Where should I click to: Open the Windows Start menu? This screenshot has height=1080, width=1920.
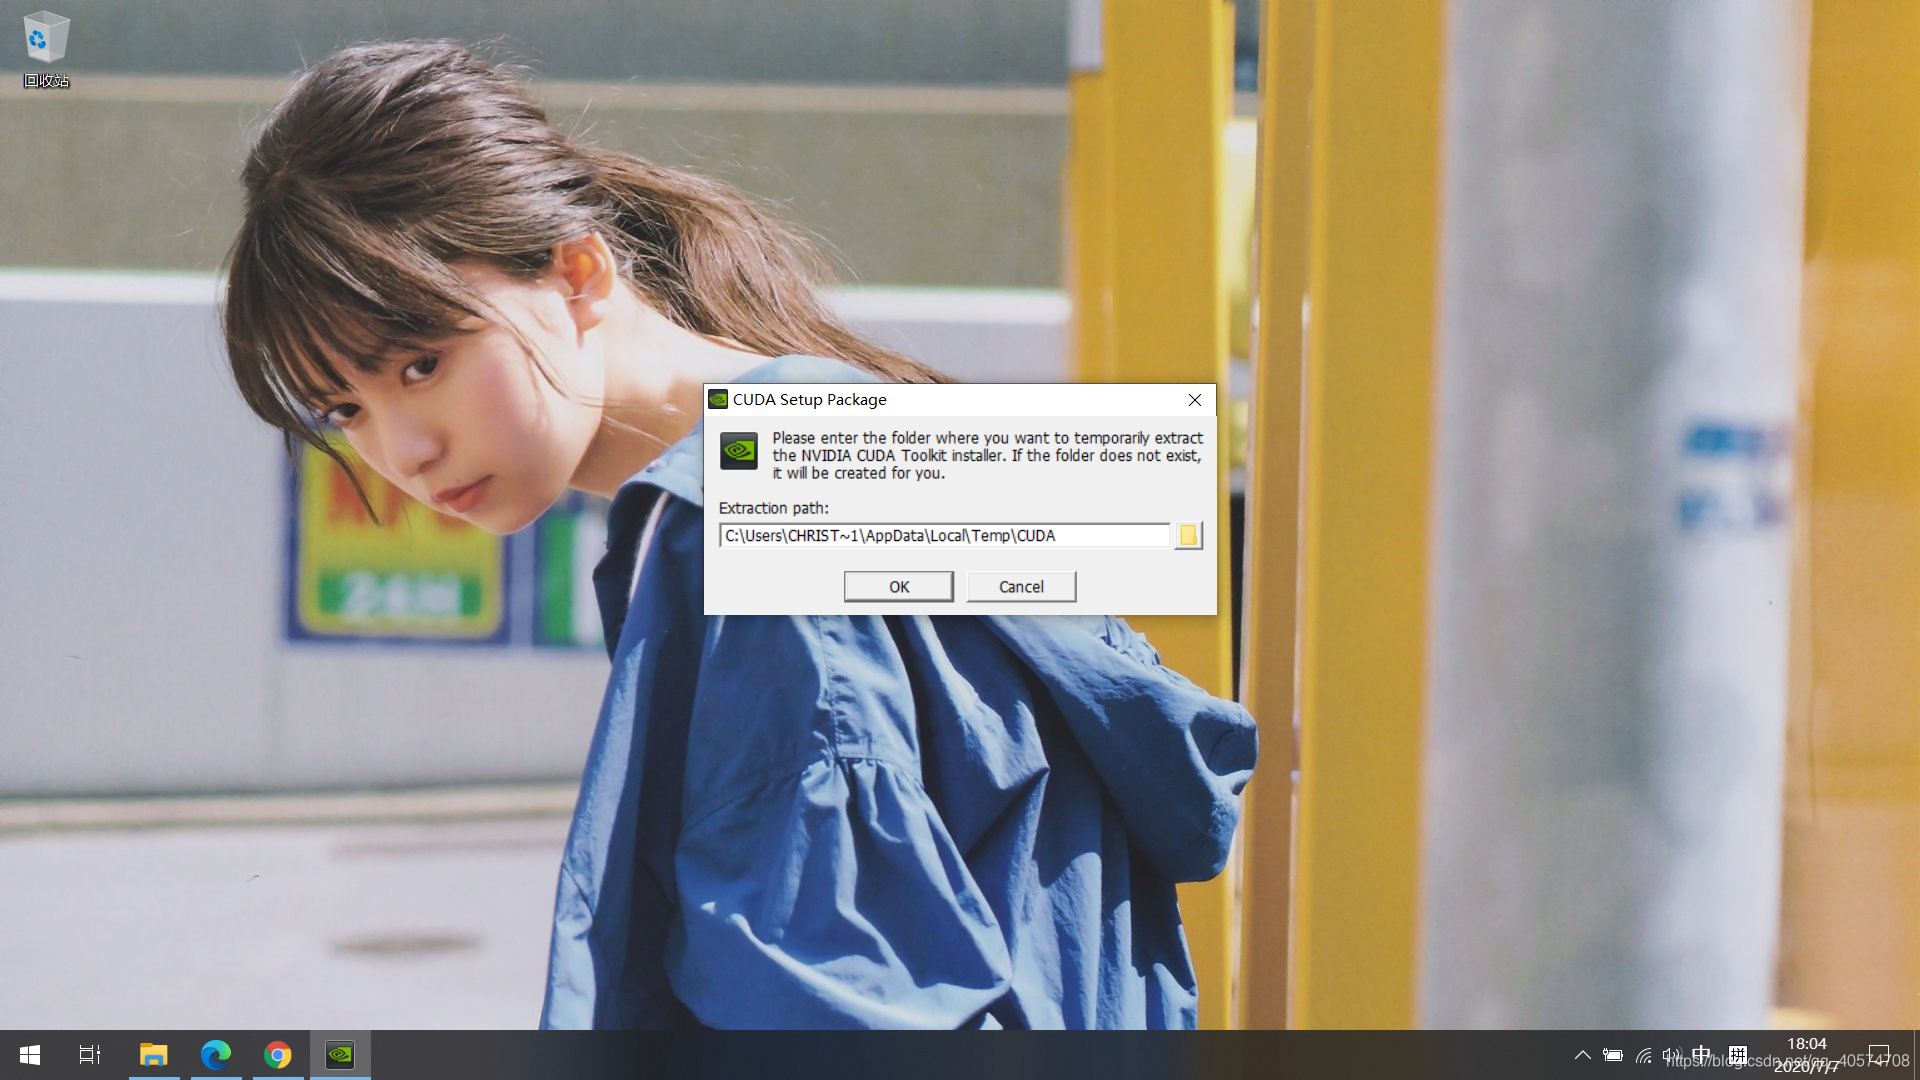point(30,1055)
